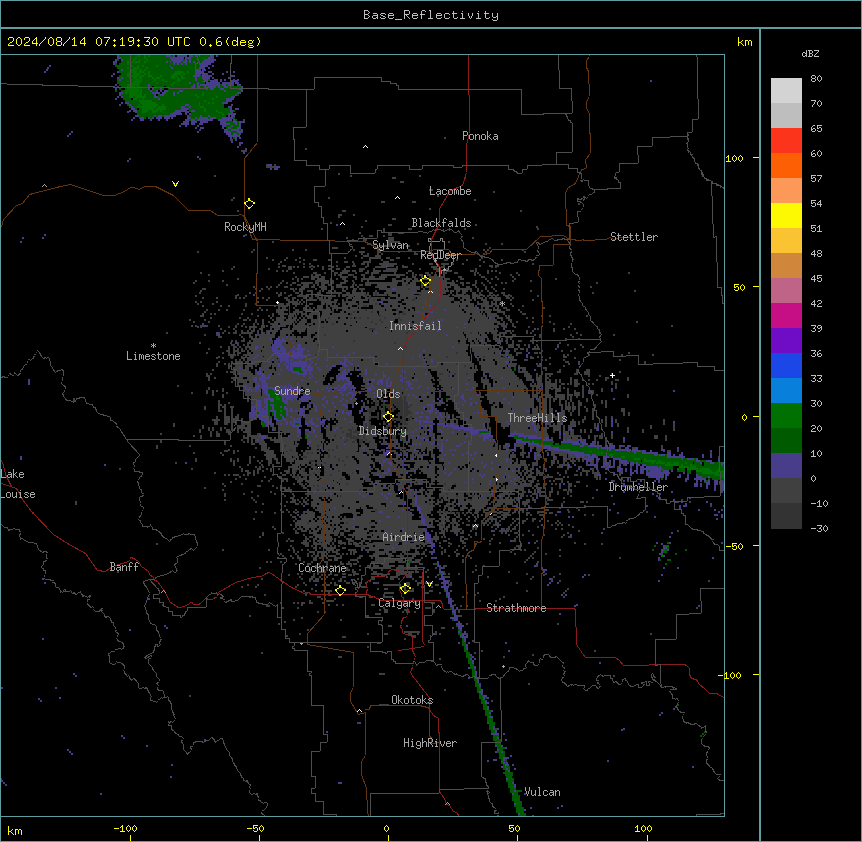Click the yellow station marker above Calgary label

click(406, 589)
